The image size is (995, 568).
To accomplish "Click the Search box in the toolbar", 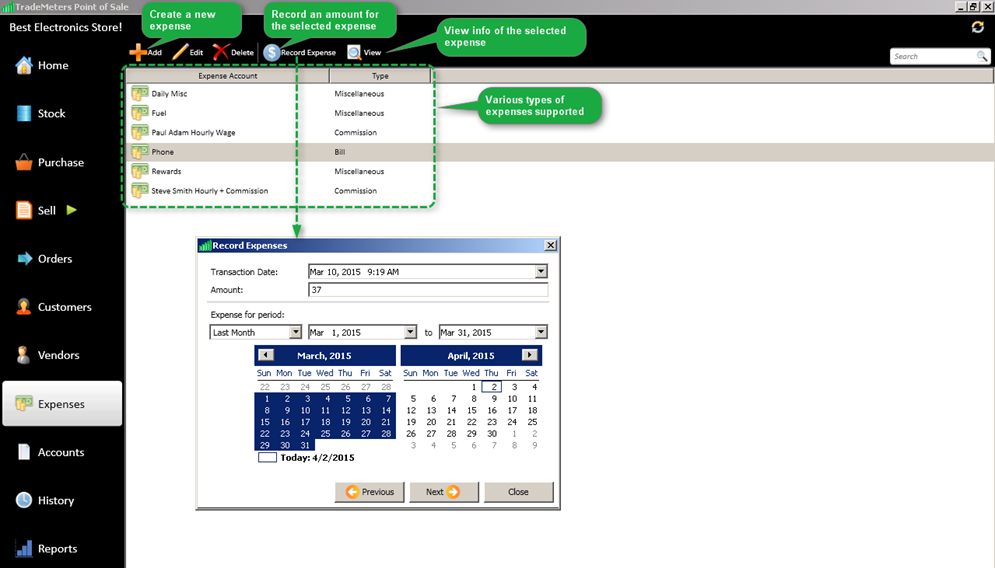I will 933,57.
